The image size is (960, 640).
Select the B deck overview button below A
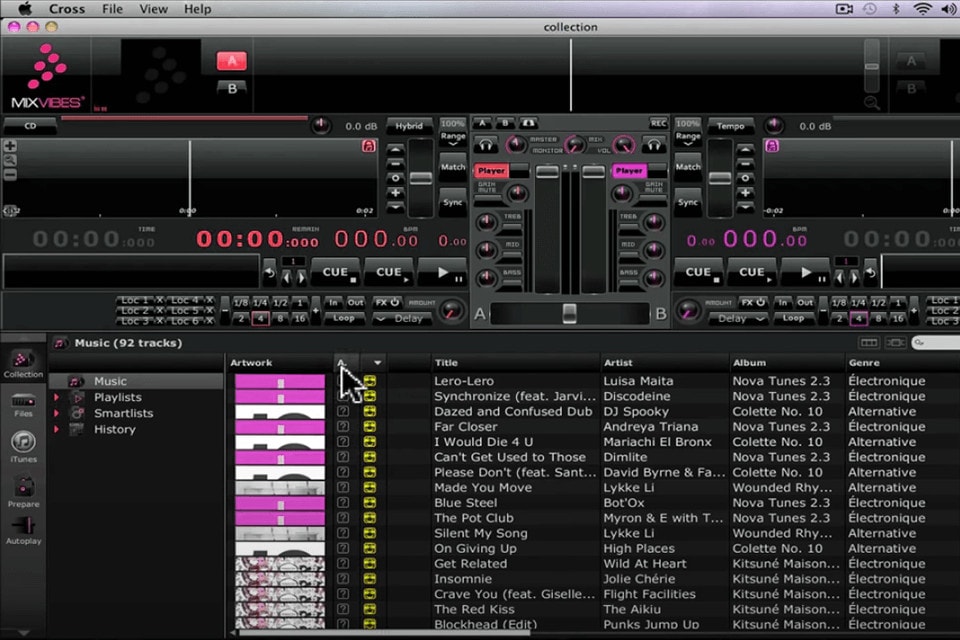[232, 89]
